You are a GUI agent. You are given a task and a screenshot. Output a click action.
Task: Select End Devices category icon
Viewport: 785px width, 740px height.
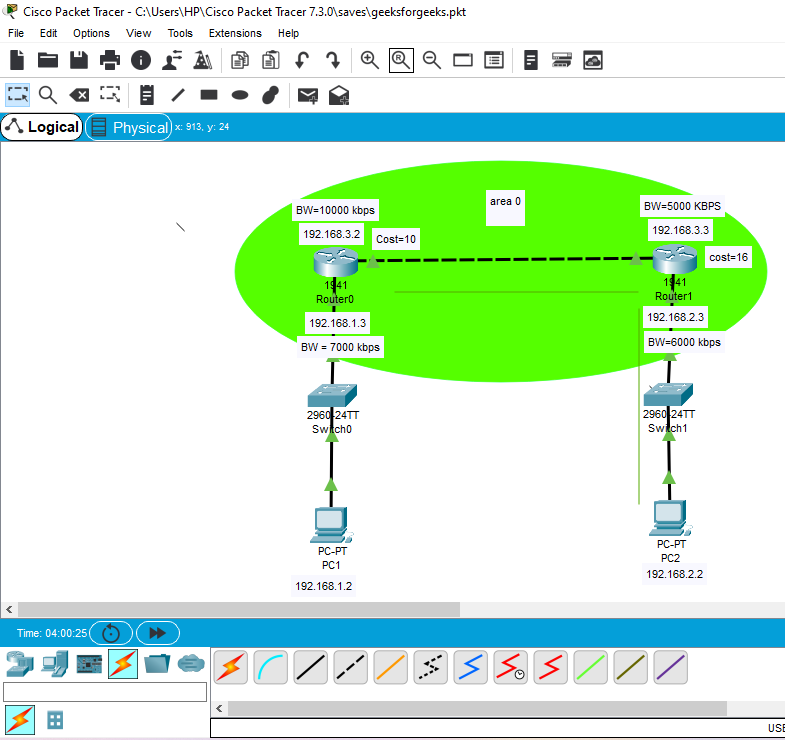point(56,662)
